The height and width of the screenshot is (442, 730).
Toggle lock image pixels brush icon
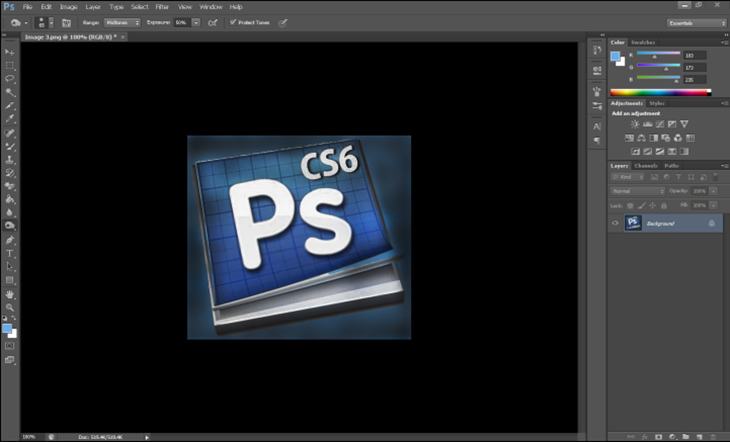(x=642, y=205)
